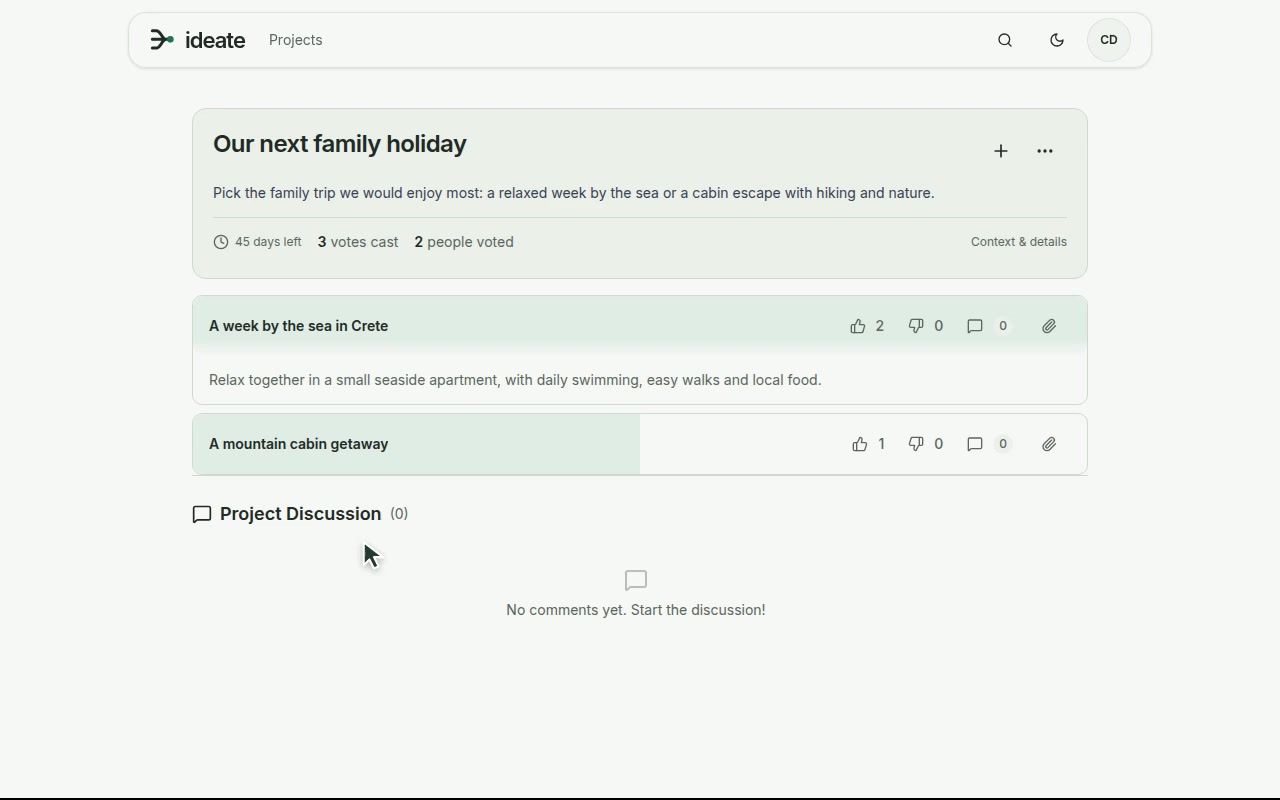Open the Projects nav link
Image resolution: width=1280 pixels, height=800 pixels.
[295, 40]
